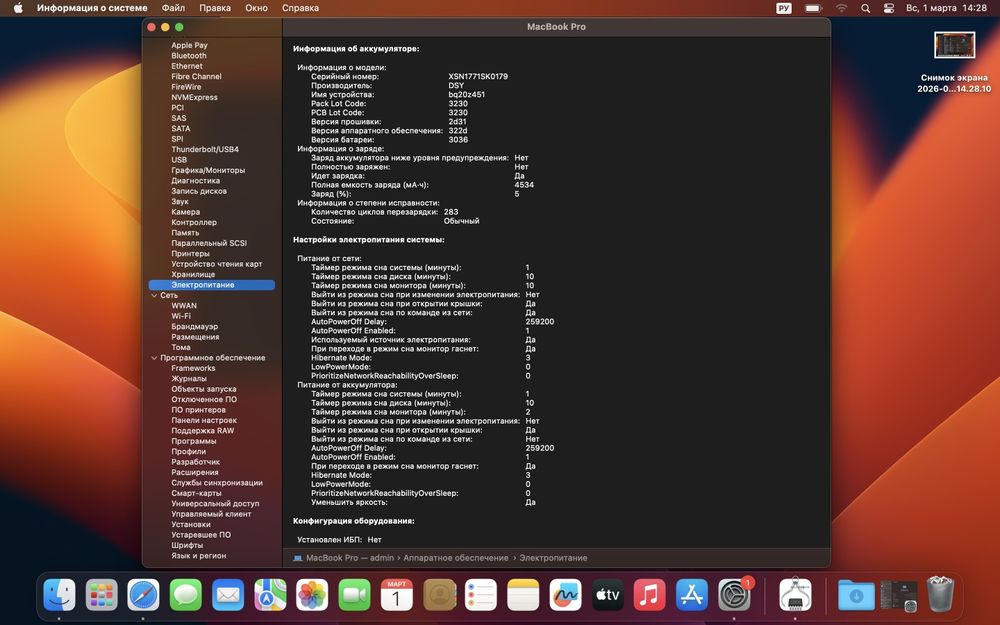Select Thunderbolt/USB4 in the sidebar
The height and width of the screenshot is (625, 1000).
205,149
